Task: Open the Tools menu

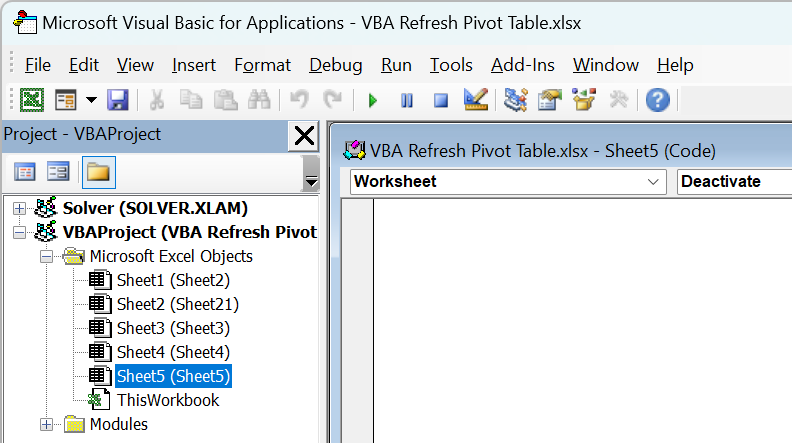Action: pos(451,65)
